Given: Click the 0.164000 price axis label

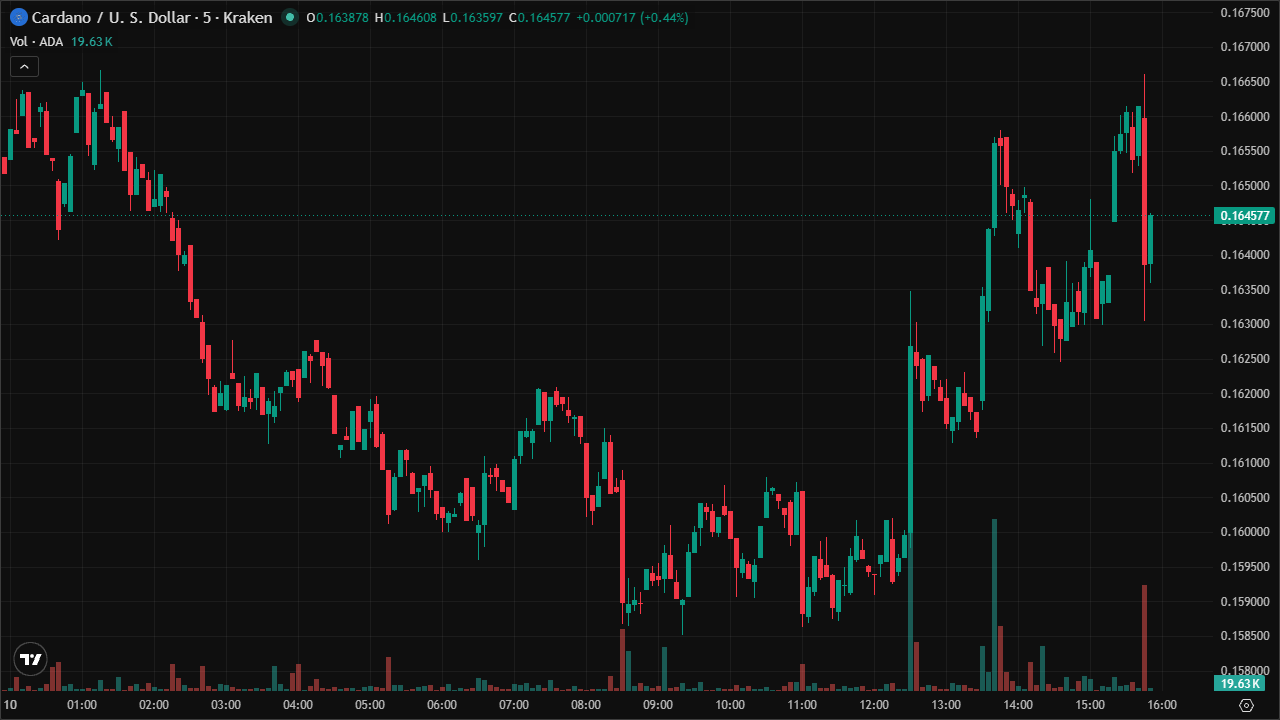Looking at the screenshot, I should pos(1245,255).
